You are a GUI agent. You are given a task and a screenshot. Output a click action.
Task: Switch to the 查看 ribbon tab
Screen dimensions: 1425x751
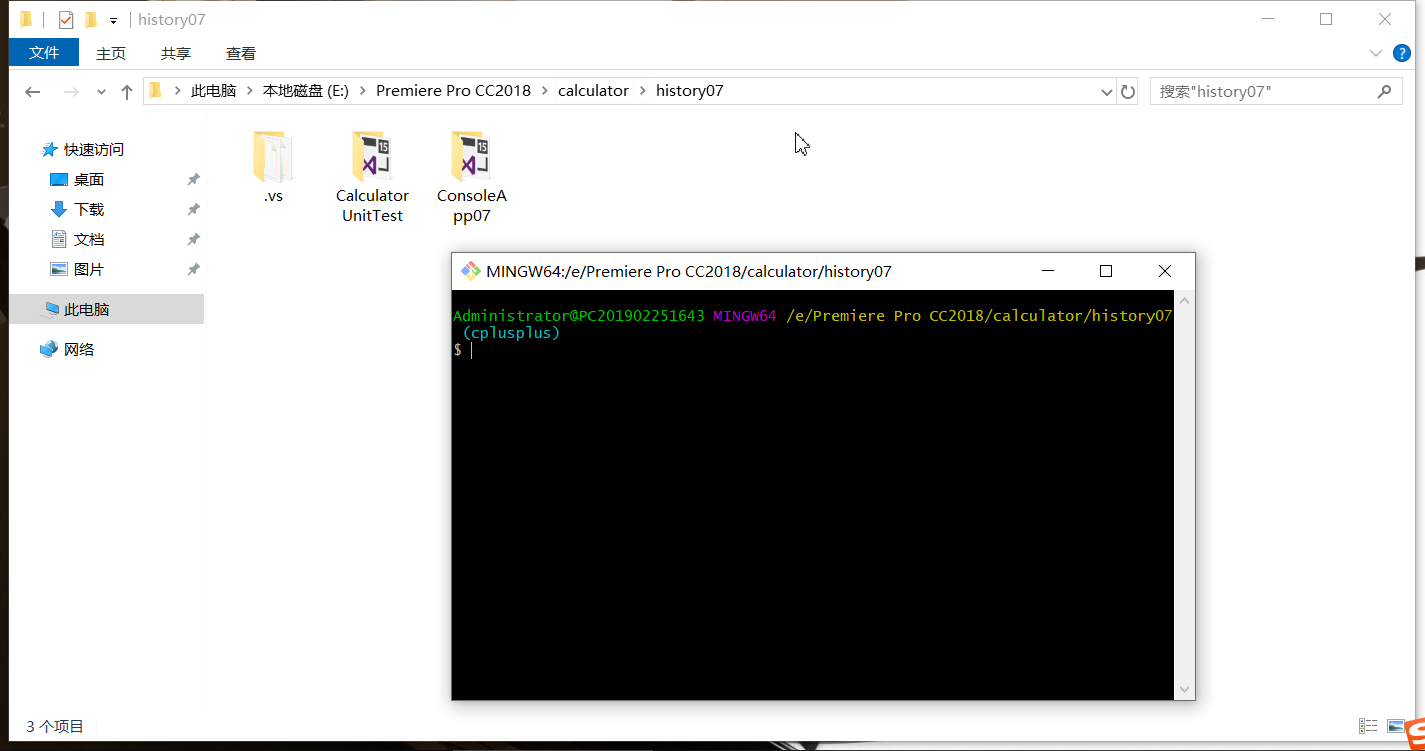coord(241,53)
